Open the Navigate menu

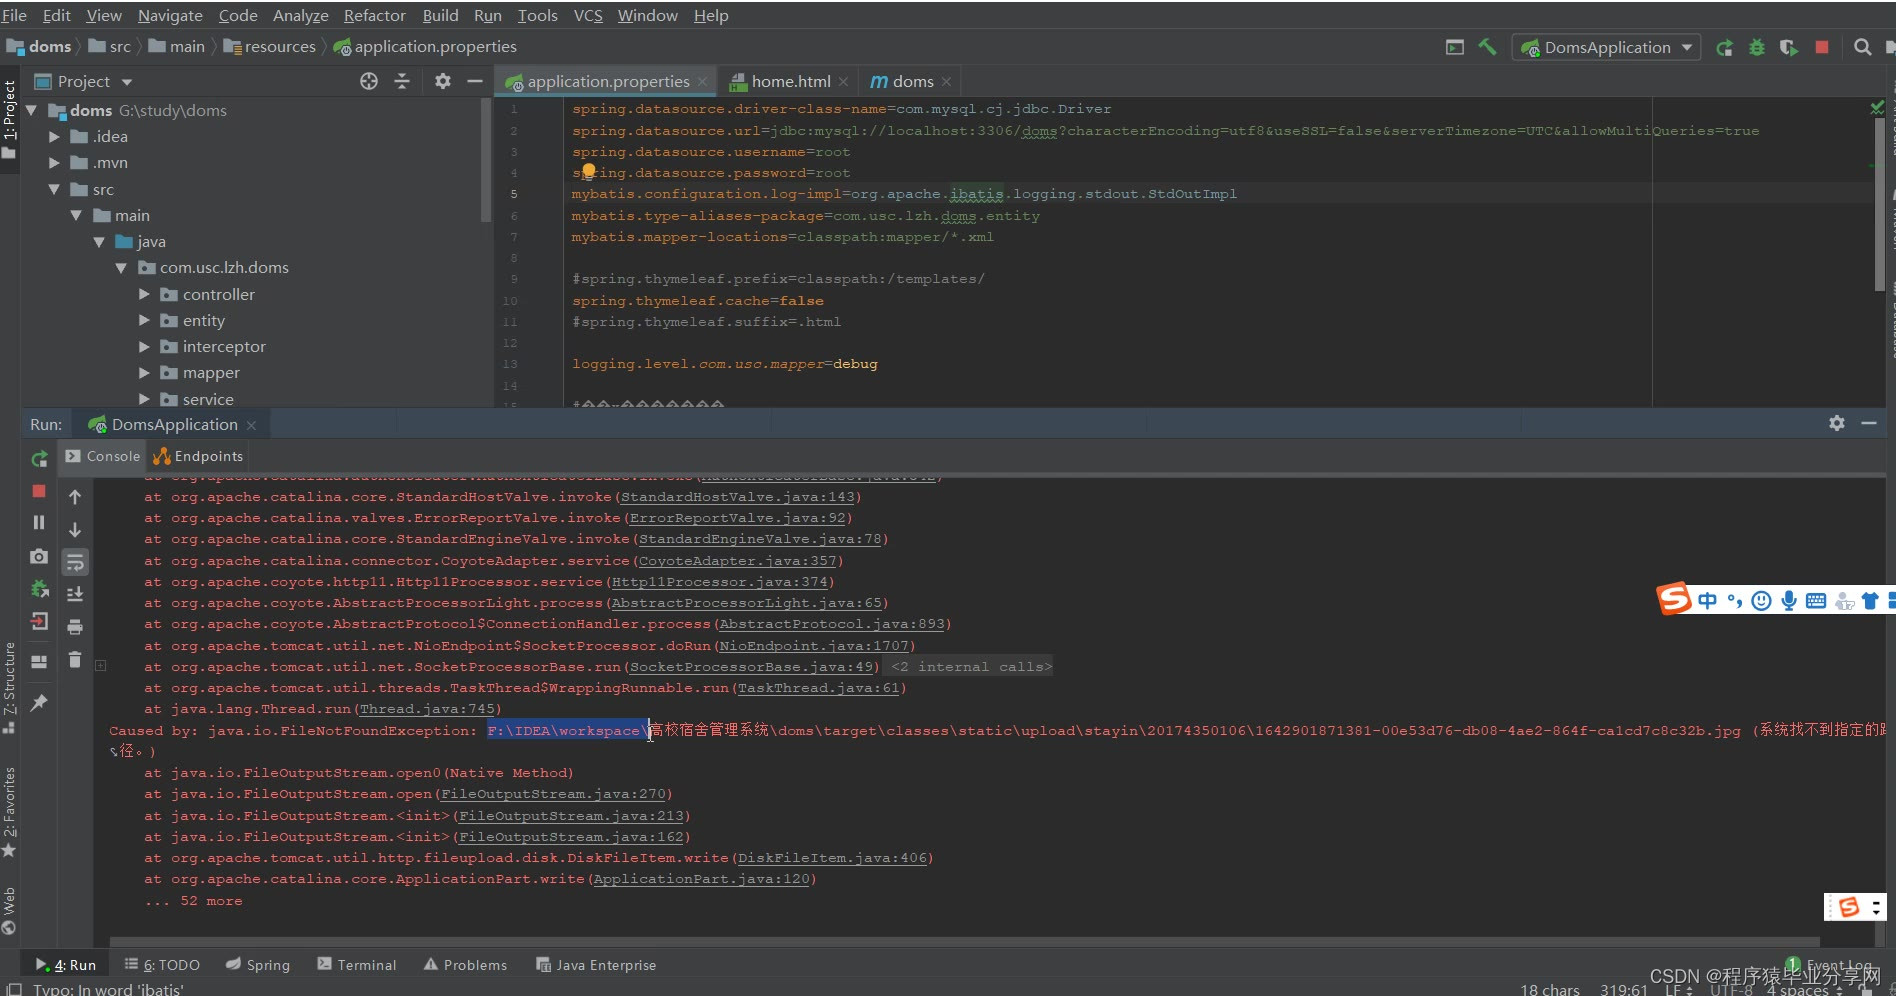[x=170, y=16]
